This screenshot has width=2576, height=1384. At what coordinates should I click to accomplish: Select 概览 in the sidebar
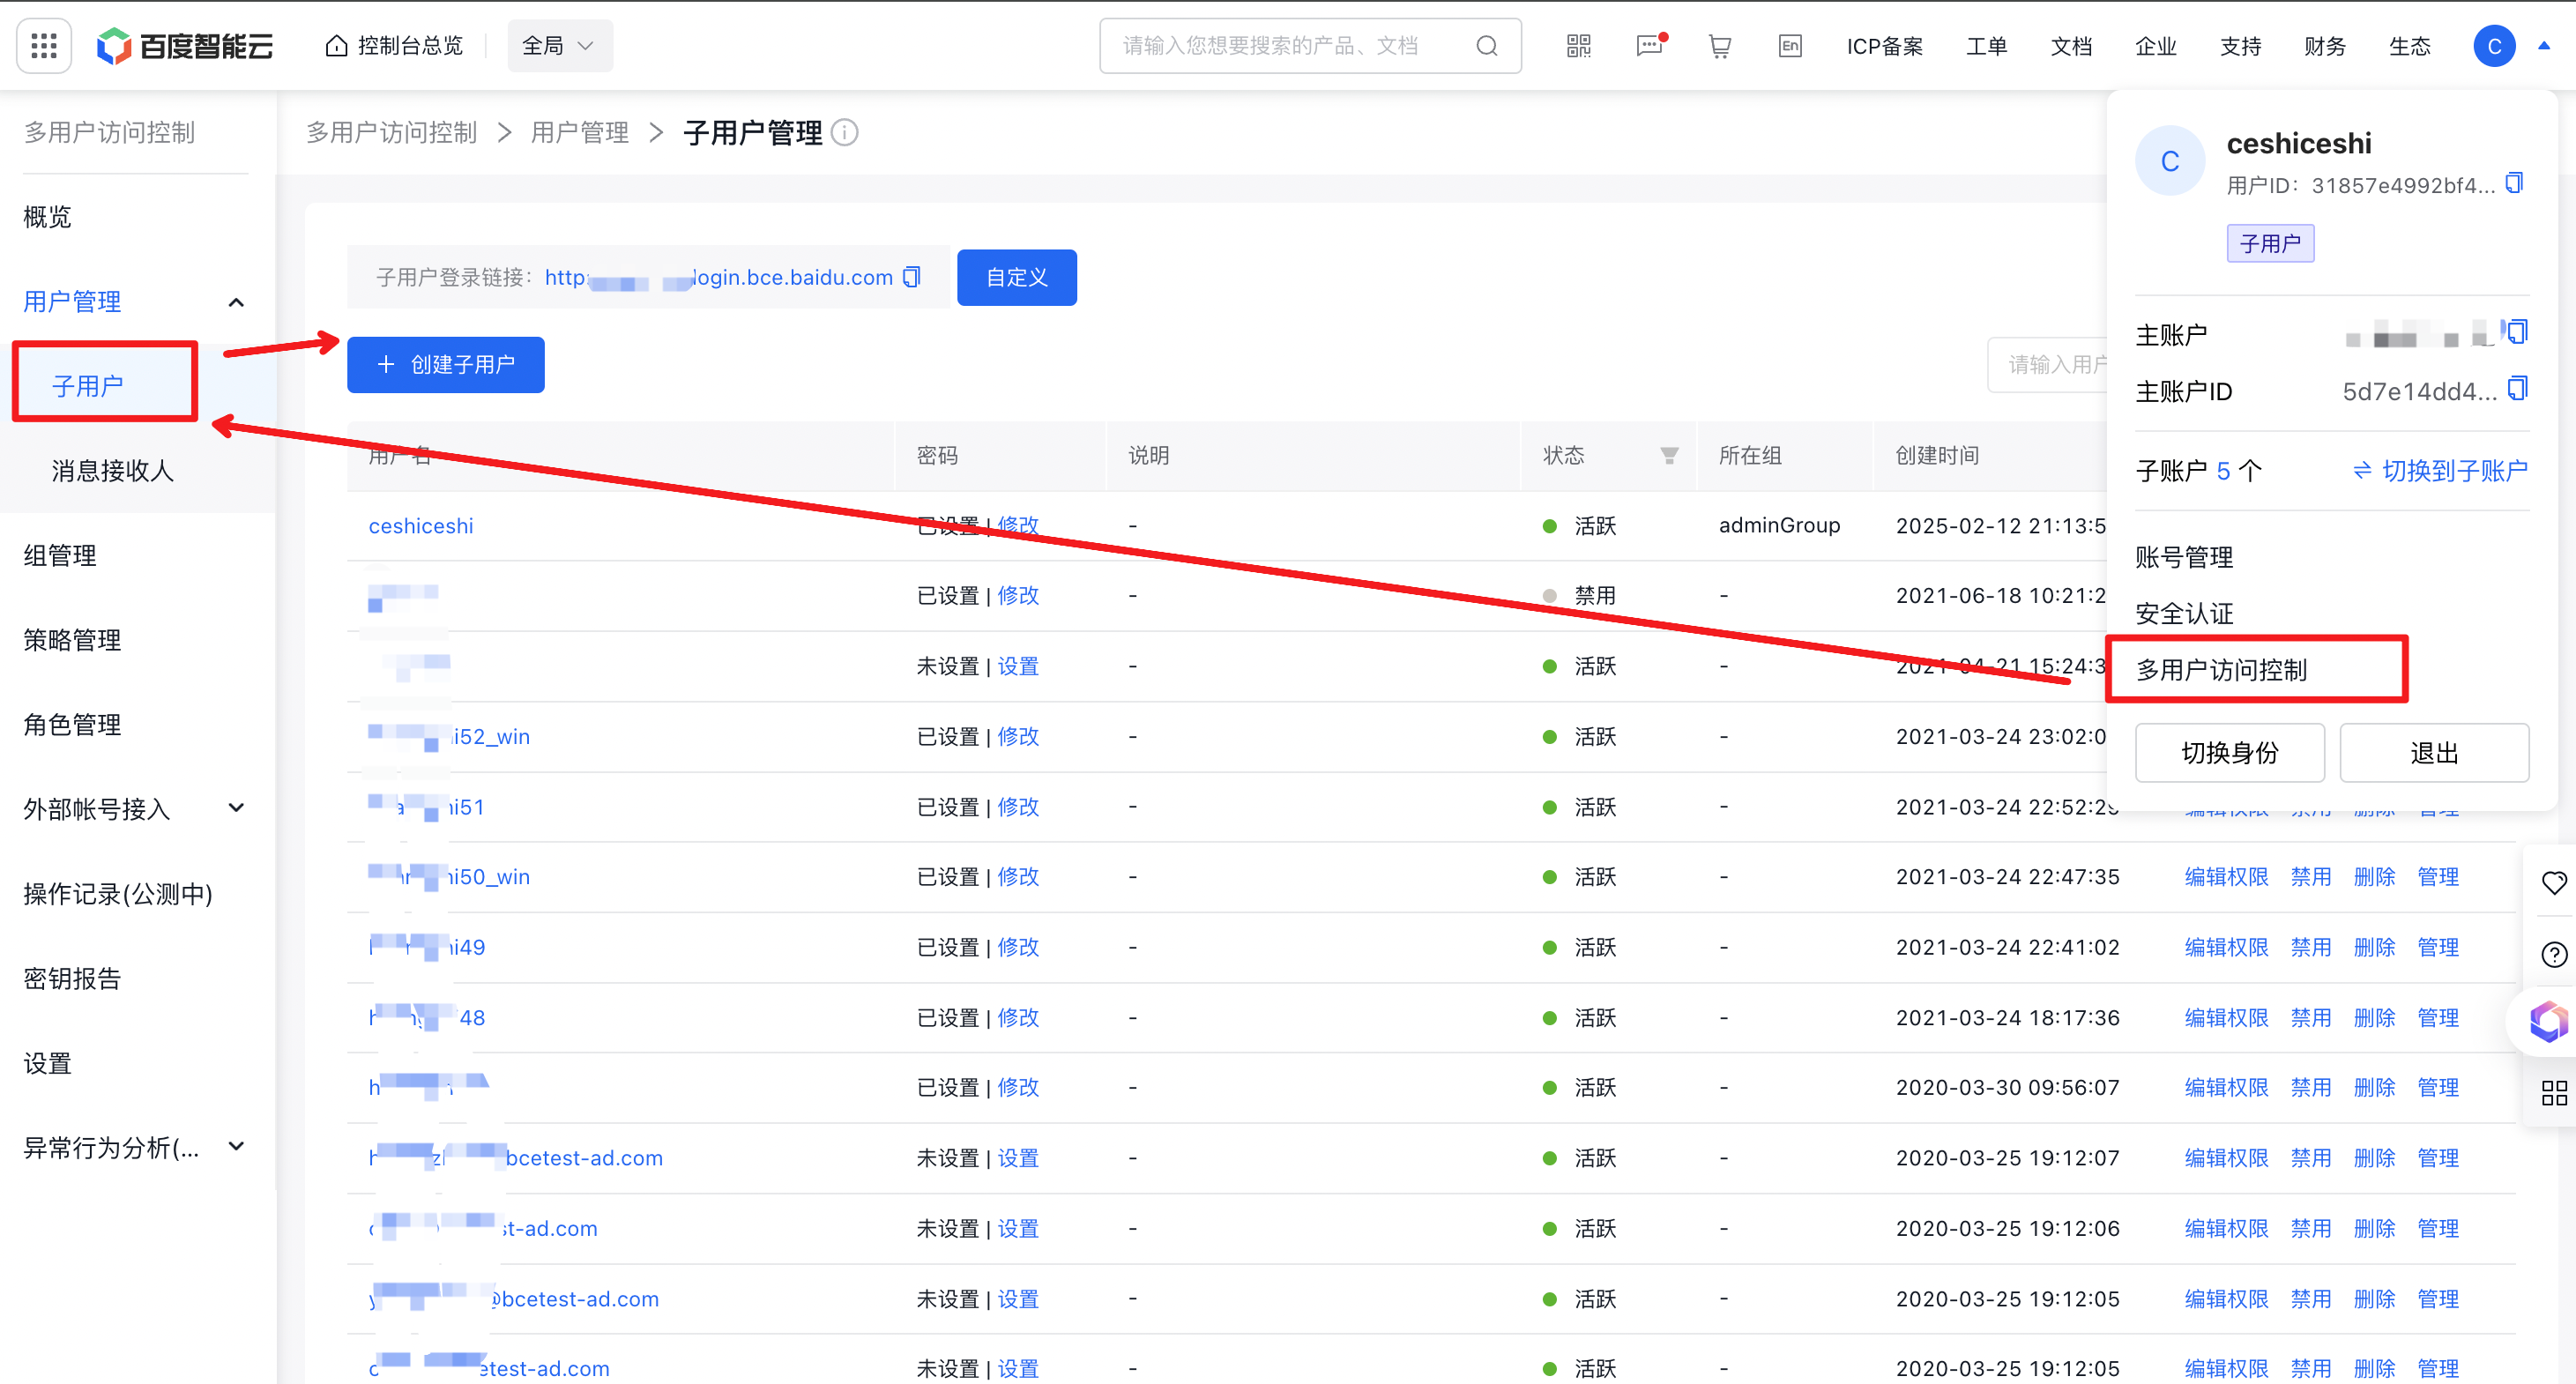48,217
